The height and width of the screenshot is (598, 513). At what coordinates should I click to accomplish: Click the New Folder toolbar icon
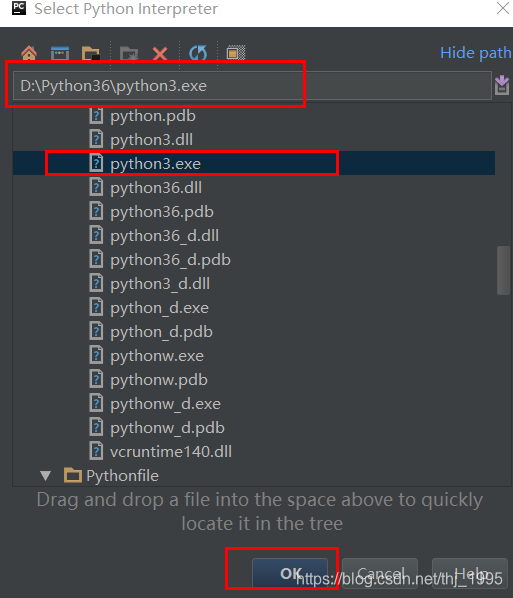[129, 53]
